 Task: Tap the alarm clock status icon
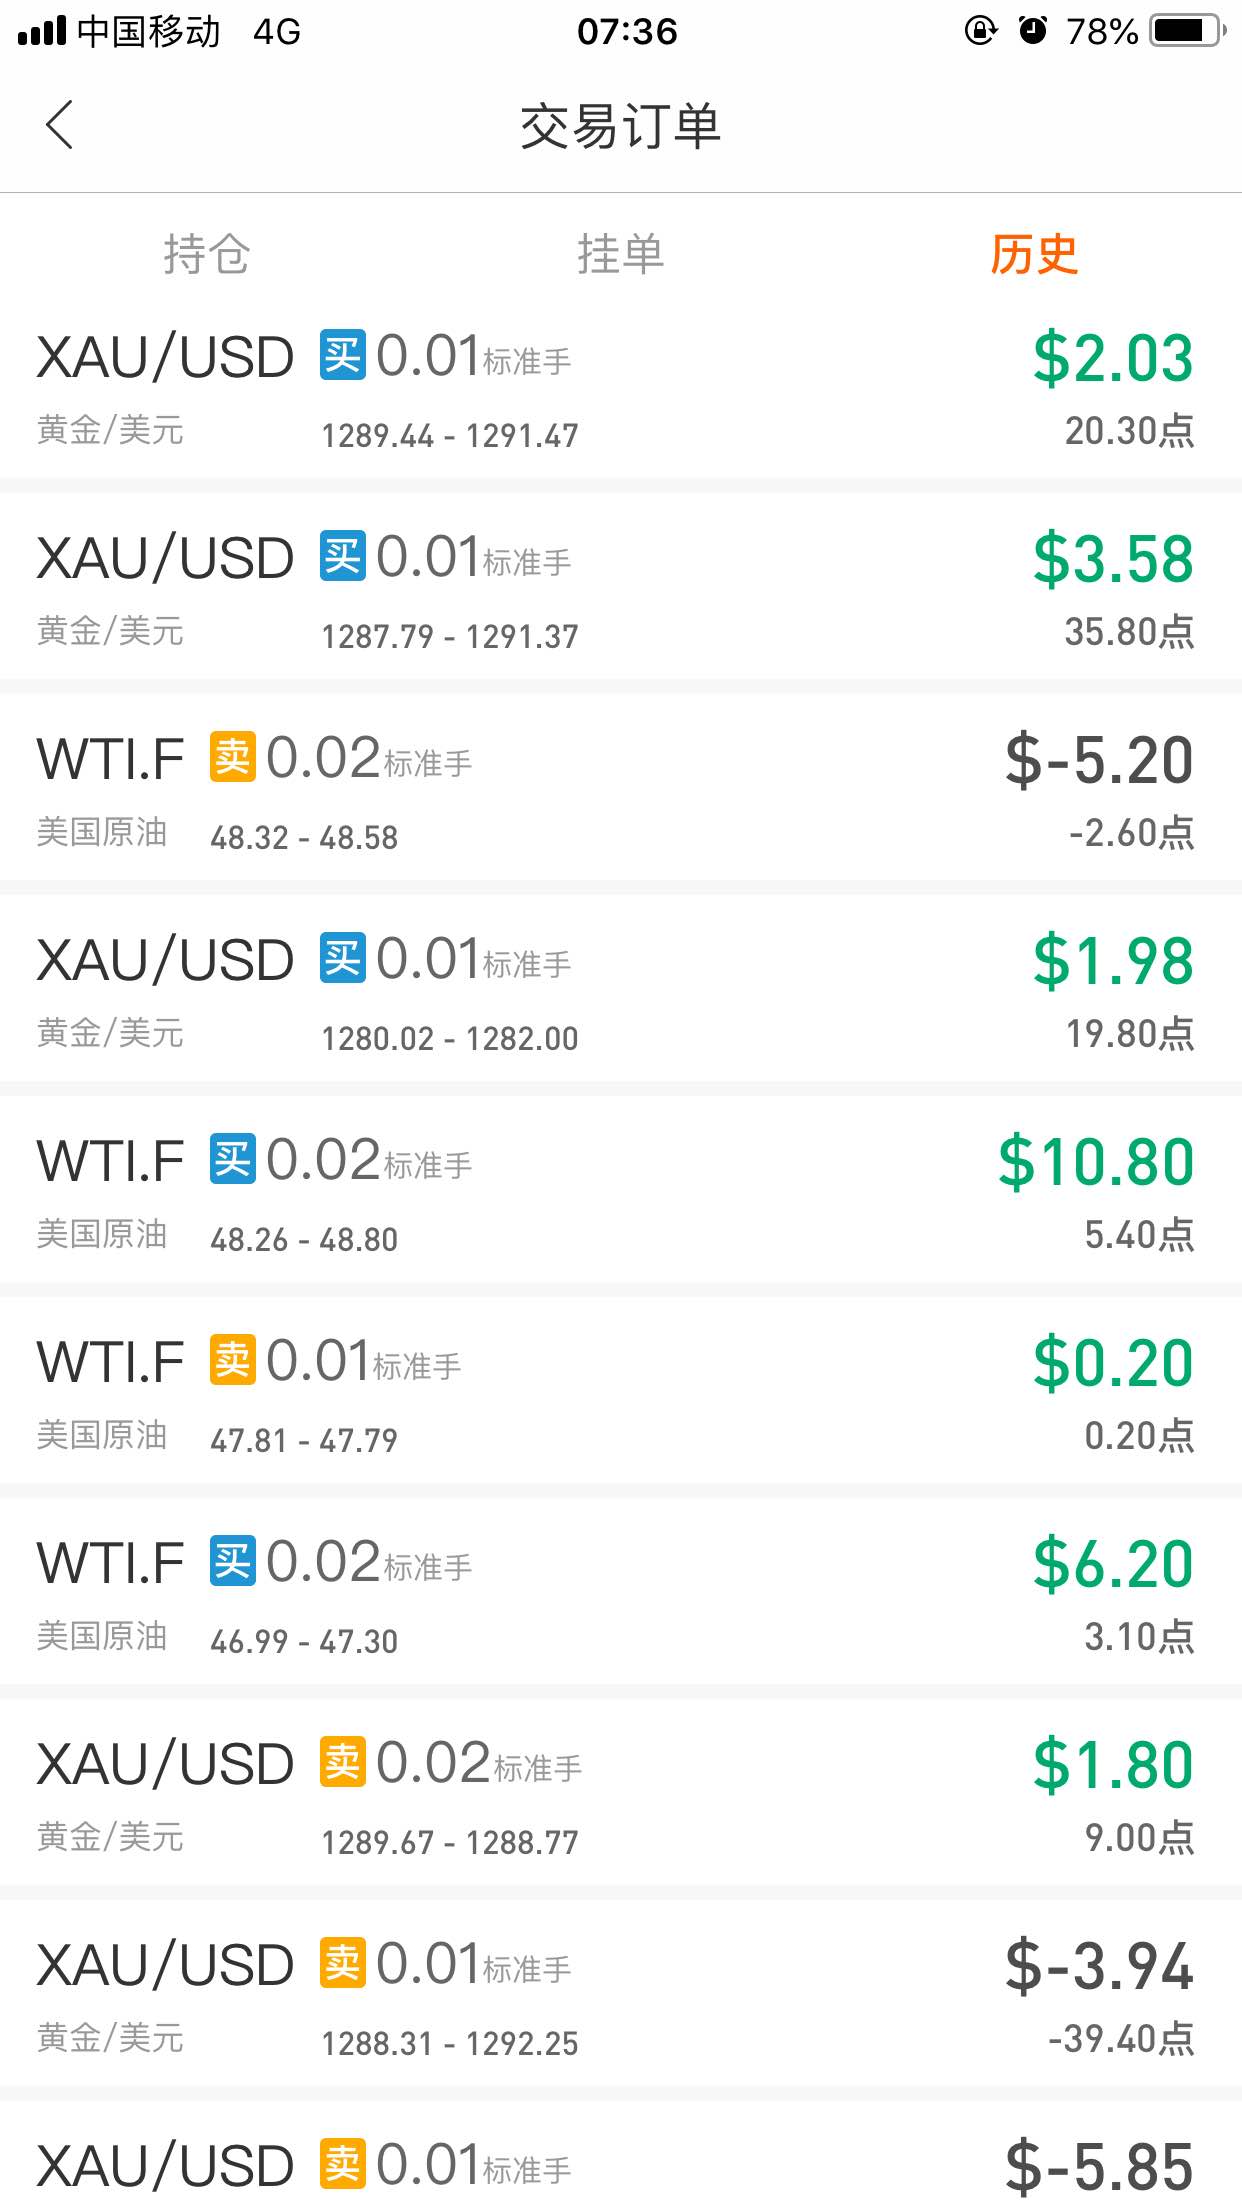(x=1033, y=31)
